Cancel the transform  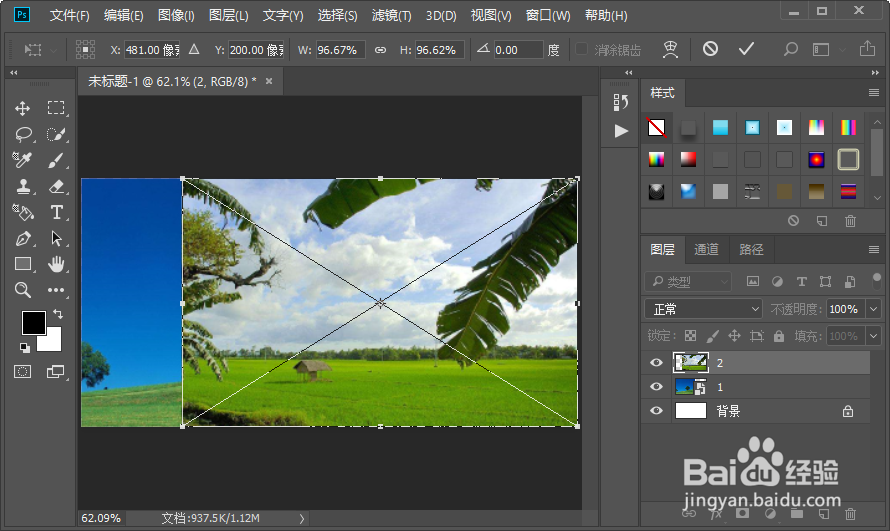(710, 49)
